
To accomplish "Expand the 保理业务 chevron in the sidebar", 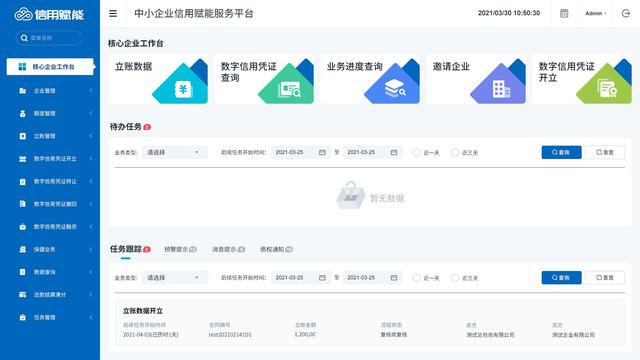I will (91, 249).
